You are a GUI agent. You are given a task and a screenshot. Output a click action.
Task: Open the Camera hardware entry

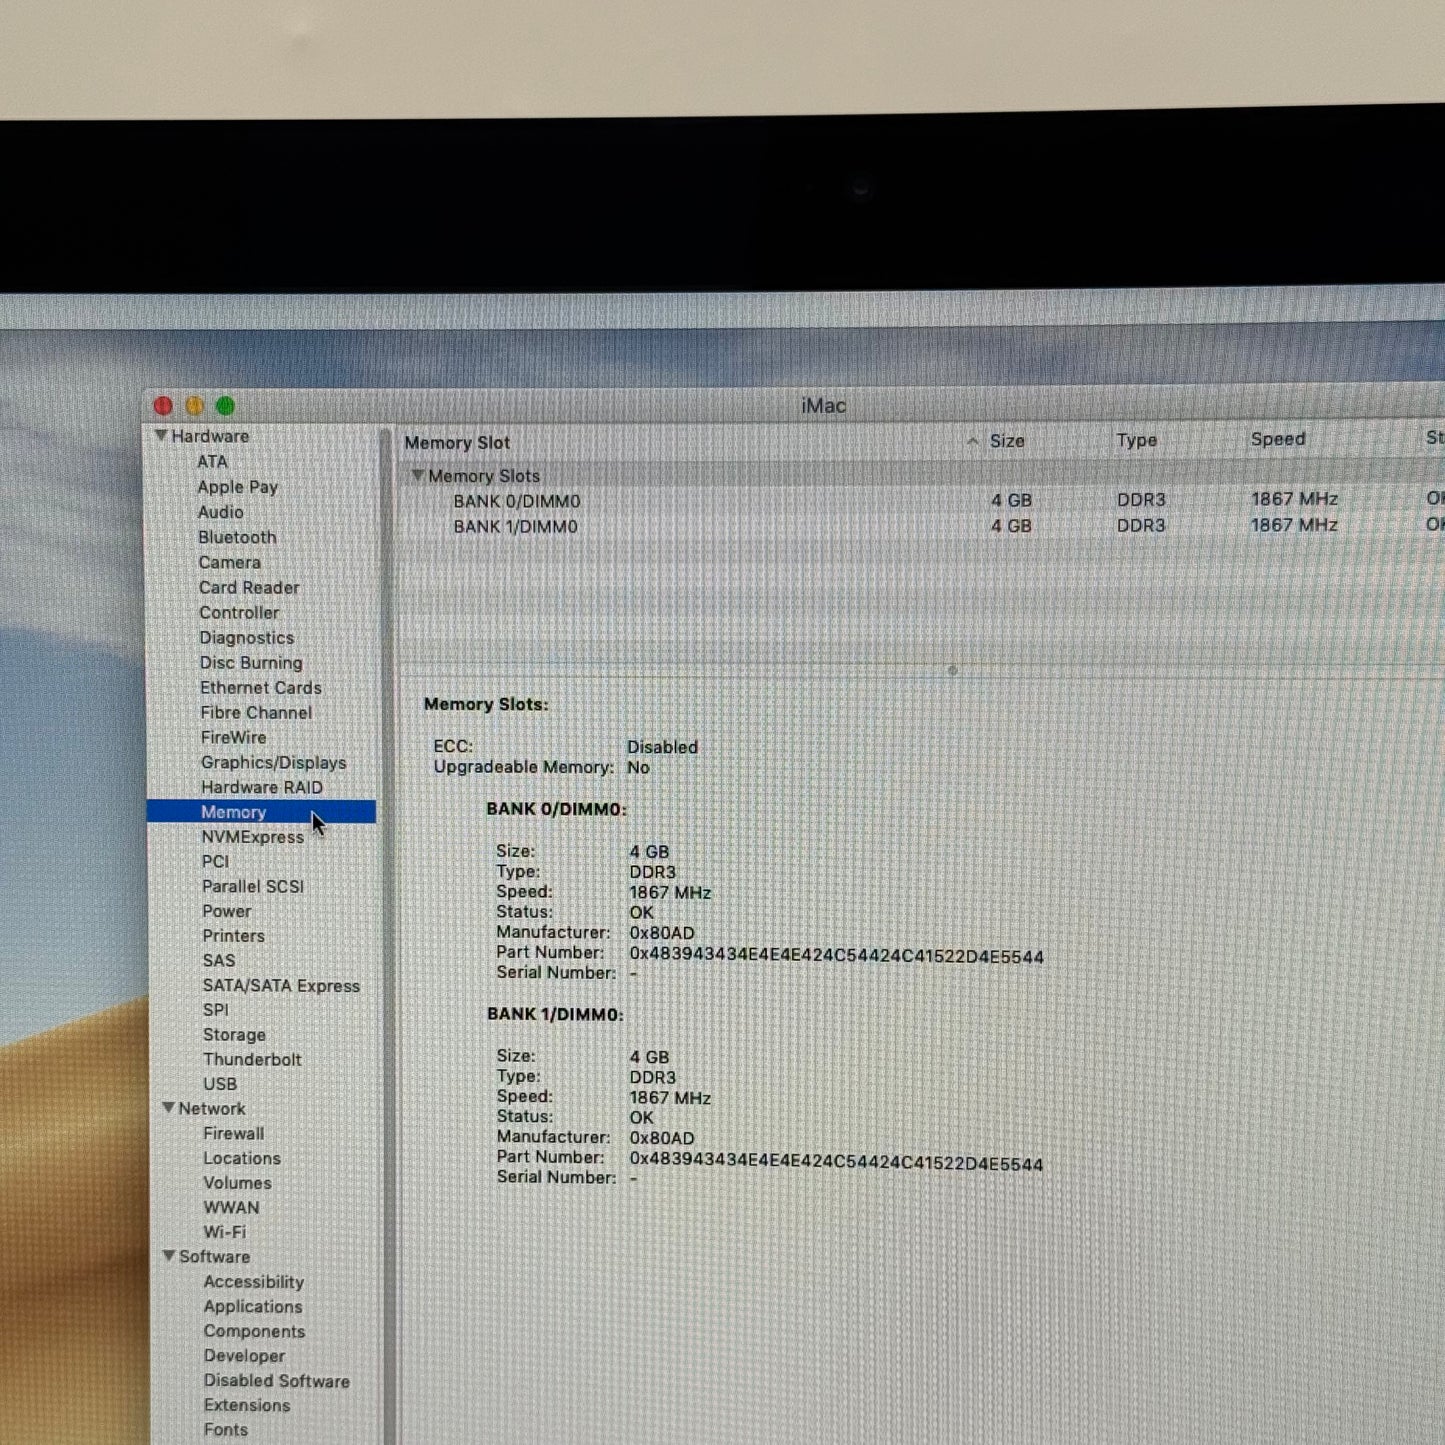tap(229, 562)
